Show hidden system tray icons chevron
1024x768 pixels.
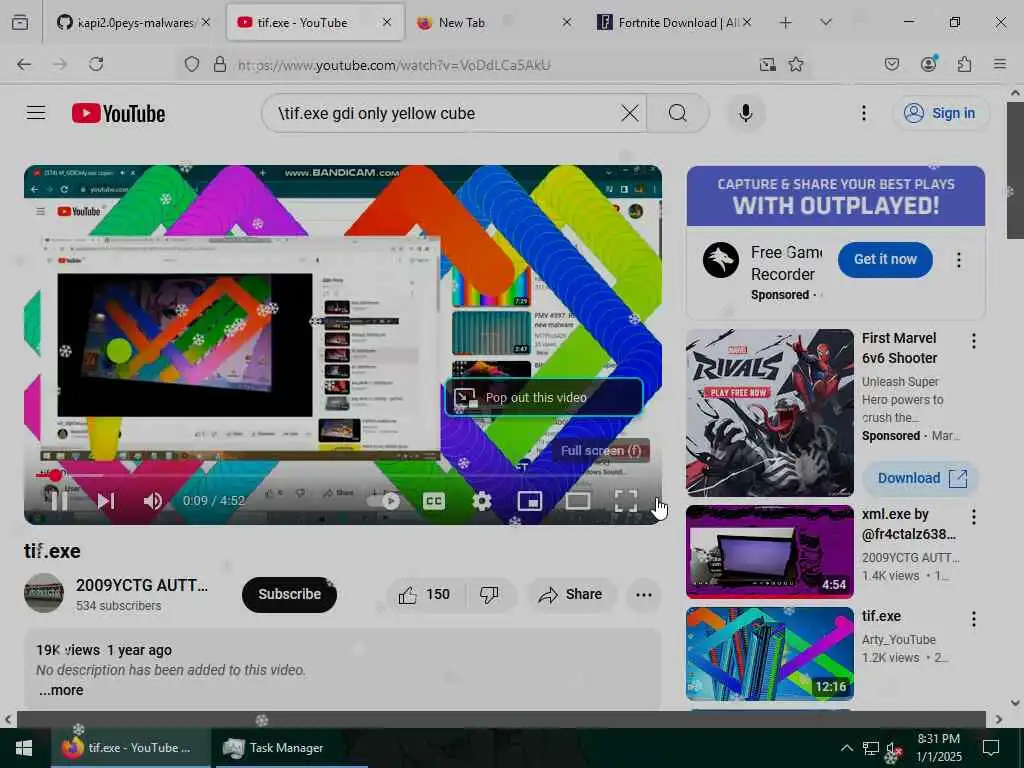846,748
